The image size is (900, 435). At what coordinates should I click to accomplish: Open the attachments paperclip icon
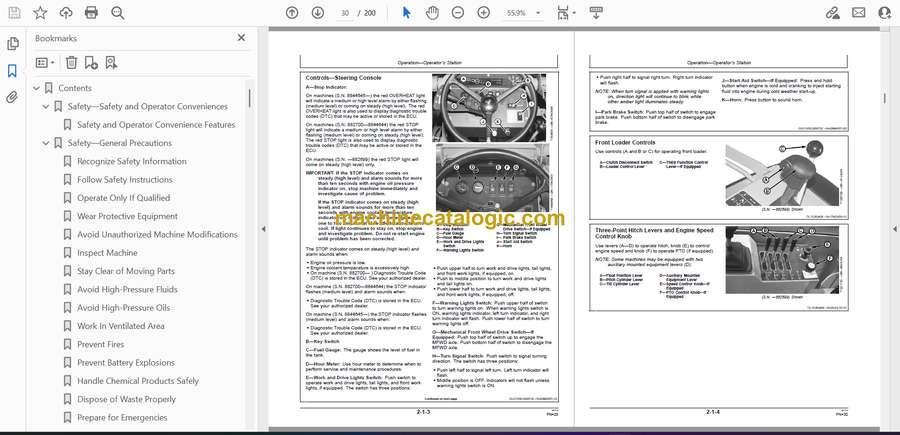[x=13, y=97]
